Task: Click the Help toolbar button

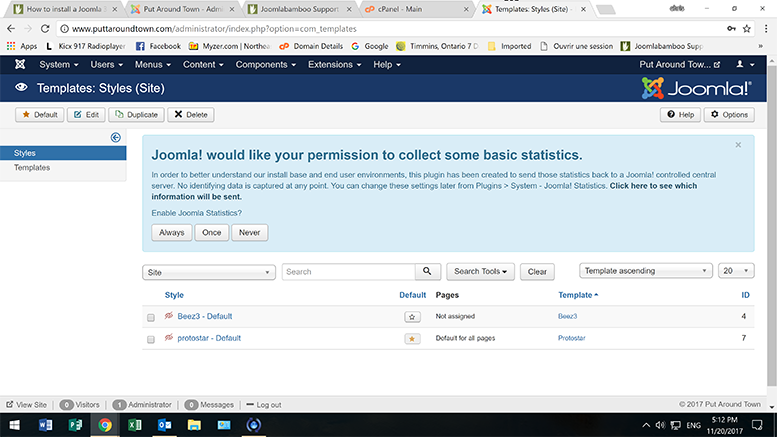Action: [x=680, y=114]
